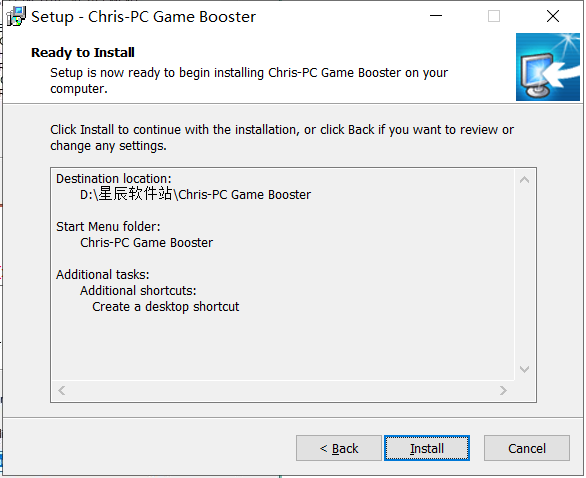
Task: Click the horizontal scroll right arrow
Action: (503, 391)
